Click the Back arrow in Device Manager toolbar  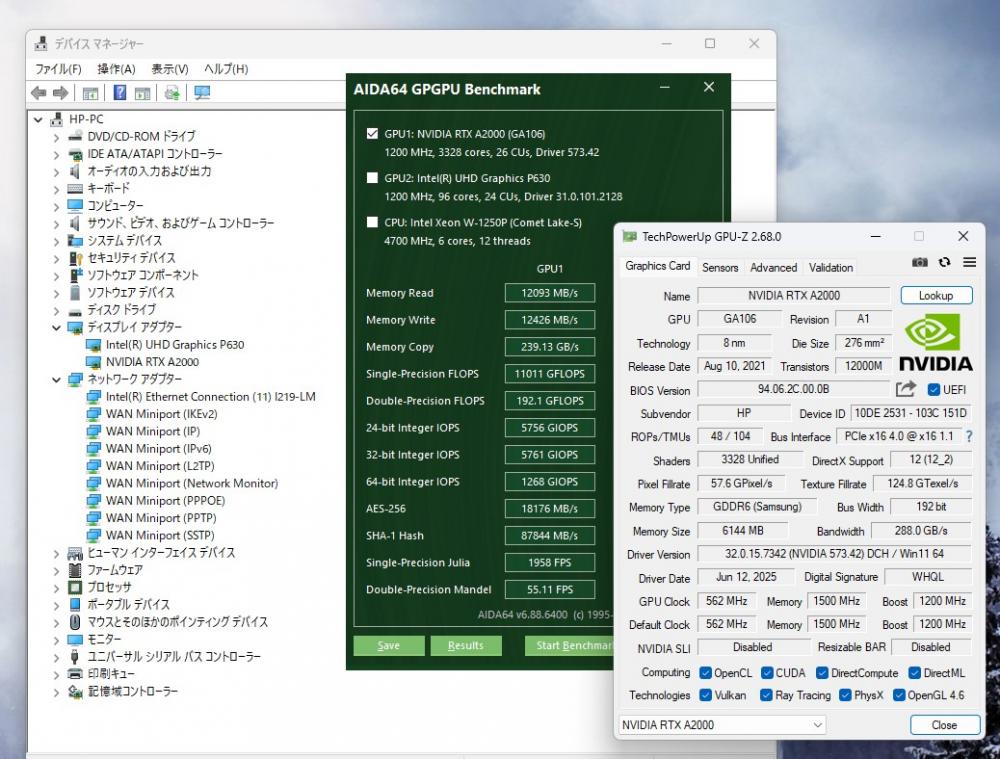(38, 93)
